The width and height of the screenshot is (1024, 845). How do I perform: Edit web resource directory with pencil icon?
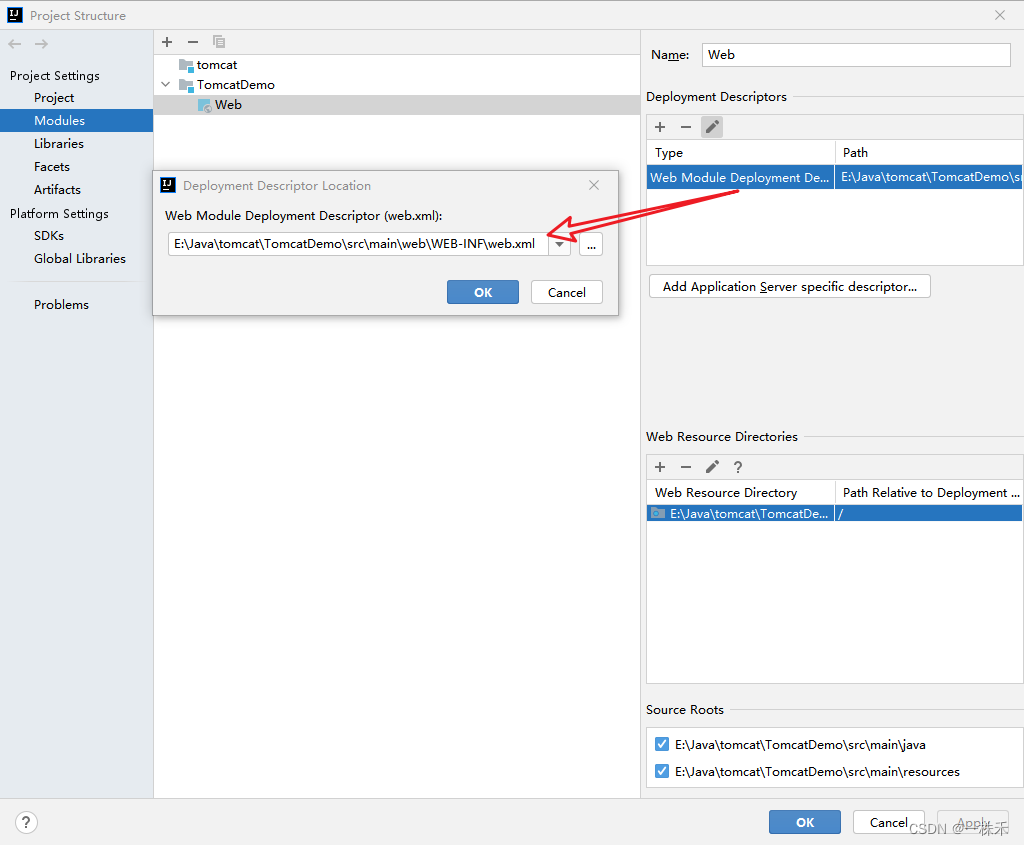(712, 467)
